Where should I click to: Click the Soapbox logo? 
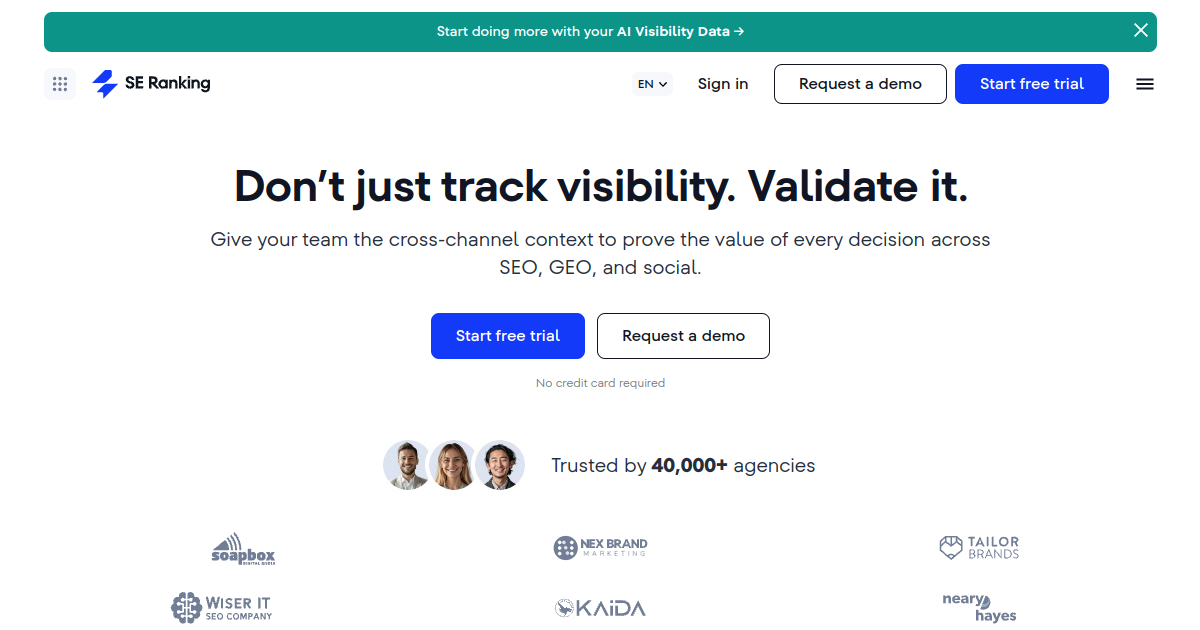point(243,549)
